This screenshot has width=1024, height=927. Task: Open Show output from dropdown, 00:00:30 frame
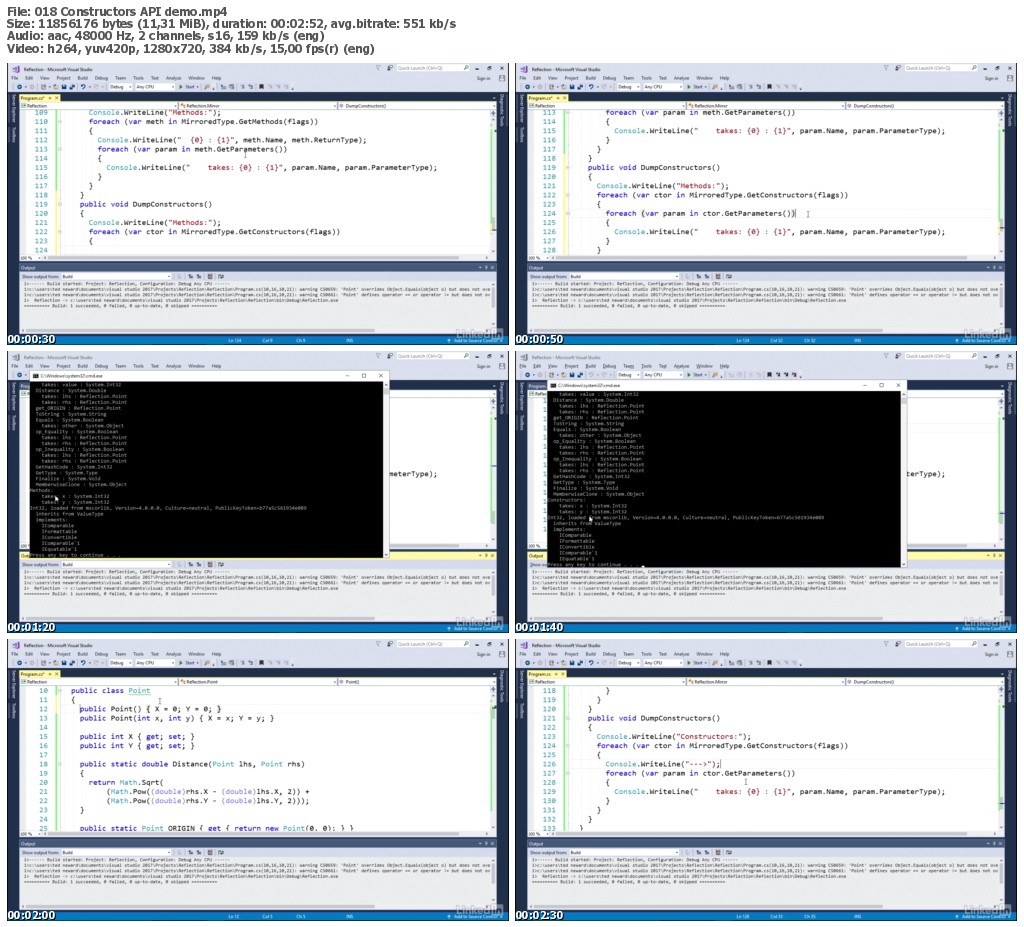coord(116,276)
